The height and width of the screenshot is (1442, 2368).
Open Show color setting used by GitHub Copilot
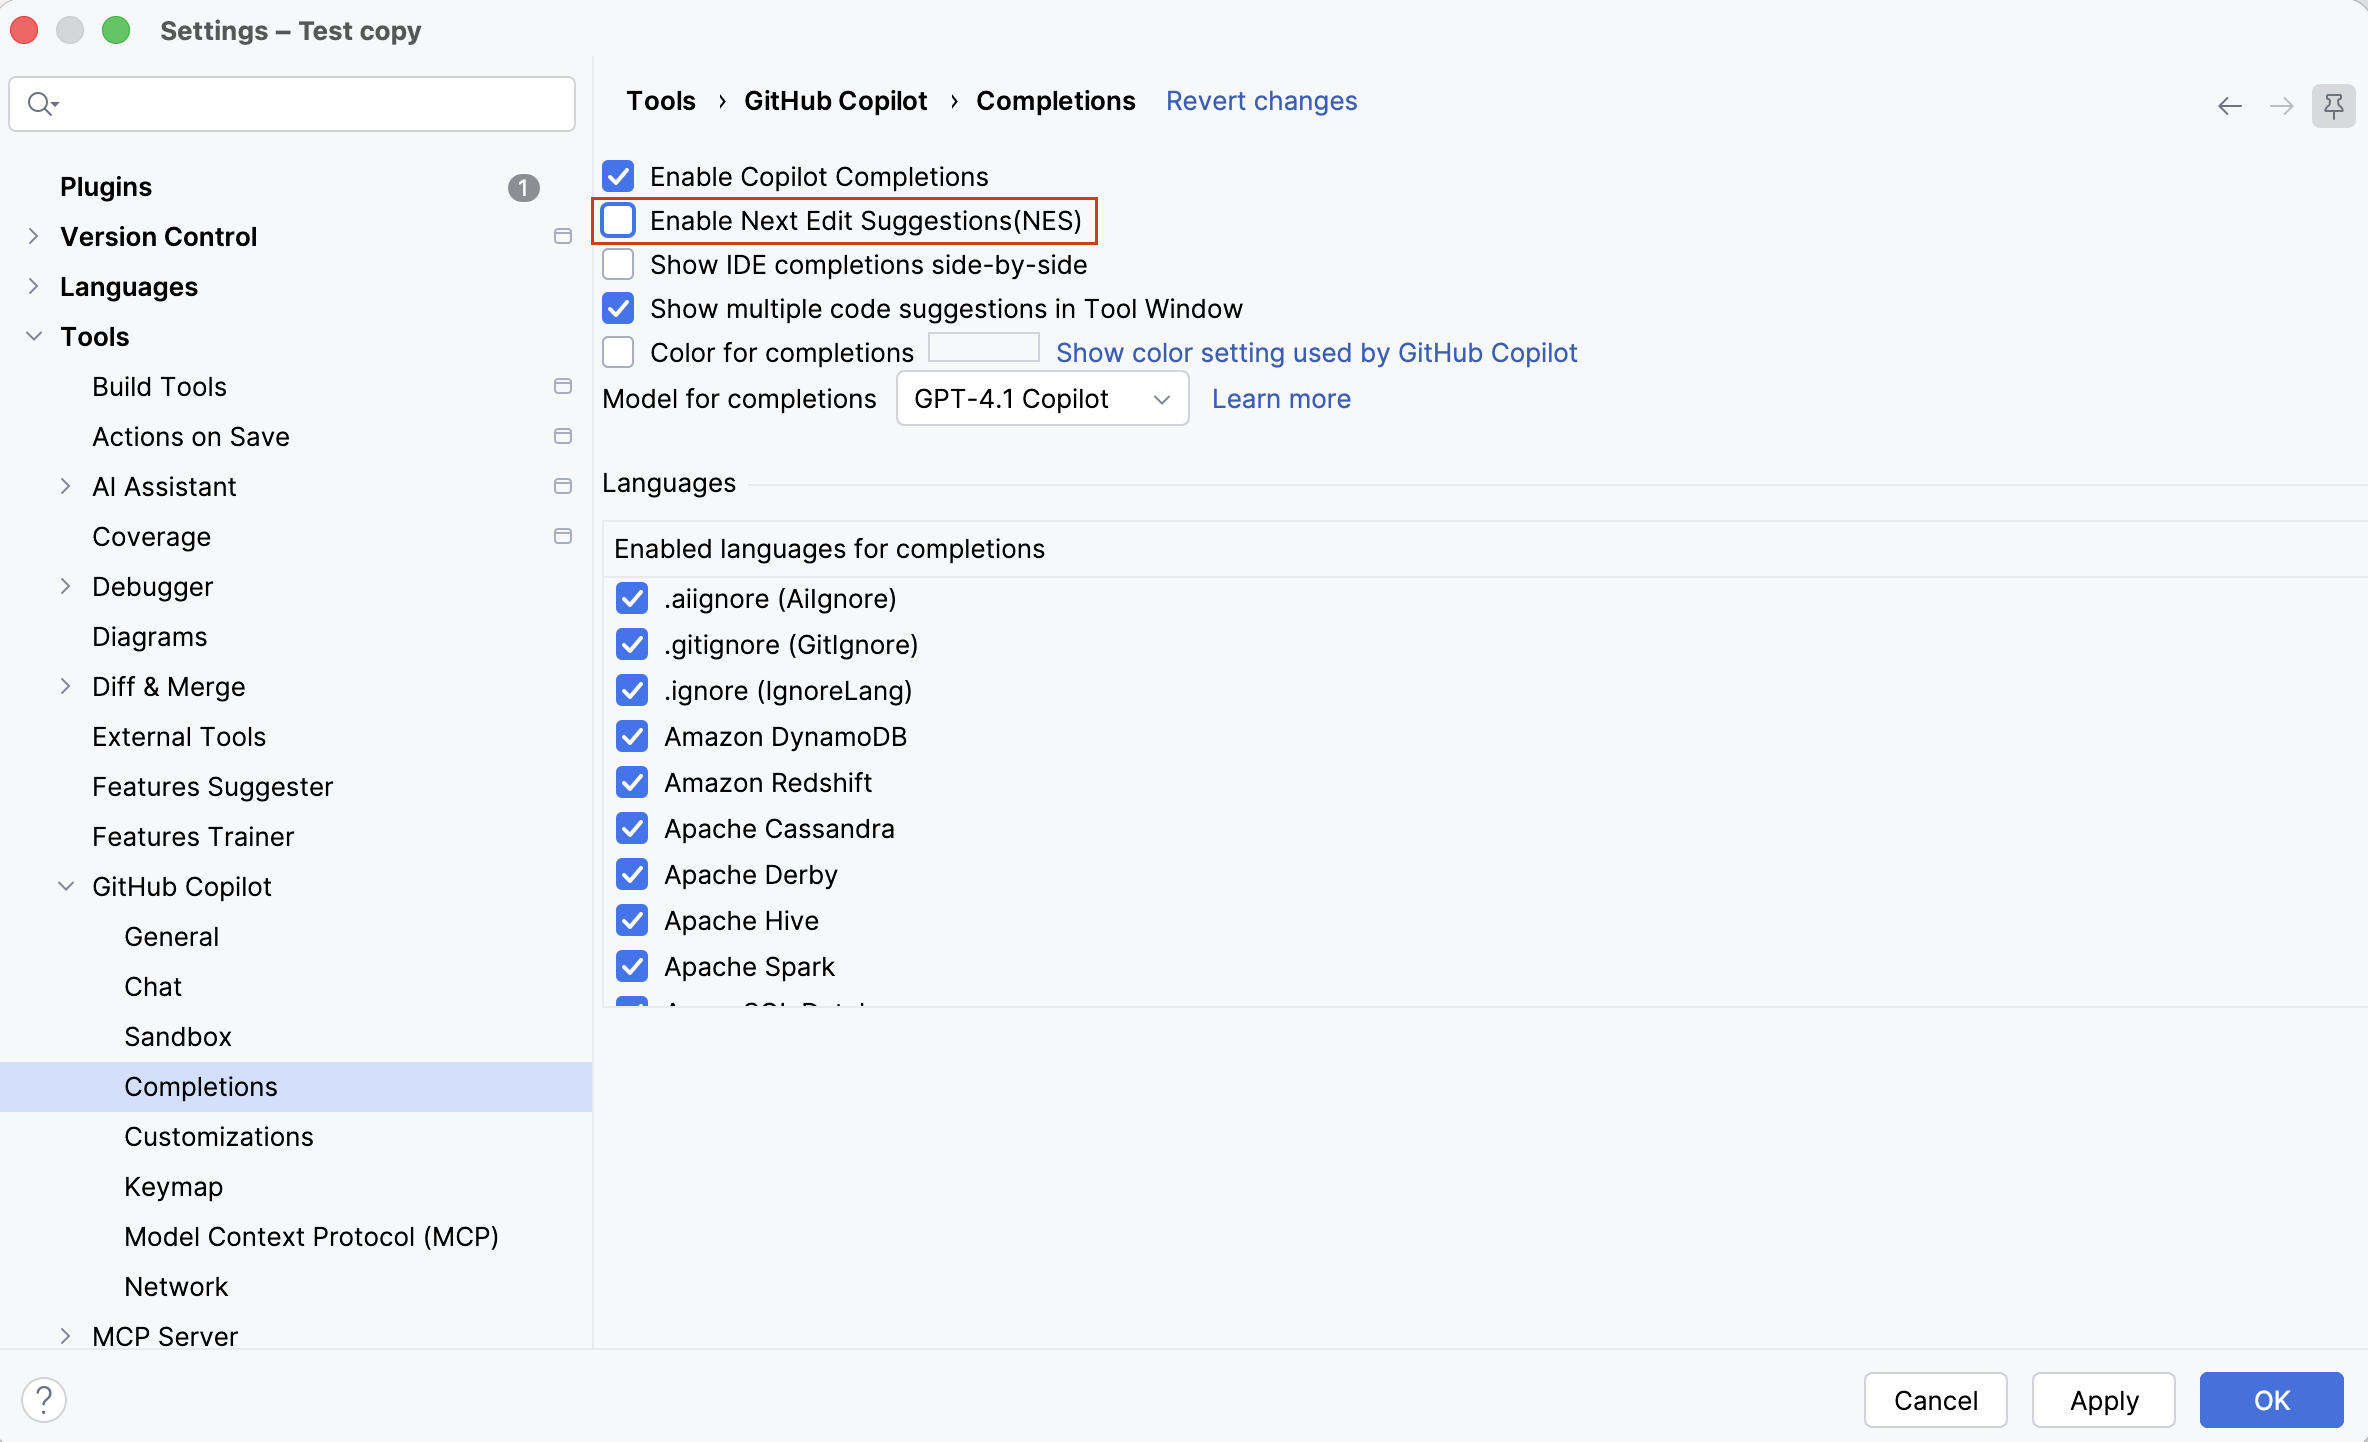[1316, 352]
